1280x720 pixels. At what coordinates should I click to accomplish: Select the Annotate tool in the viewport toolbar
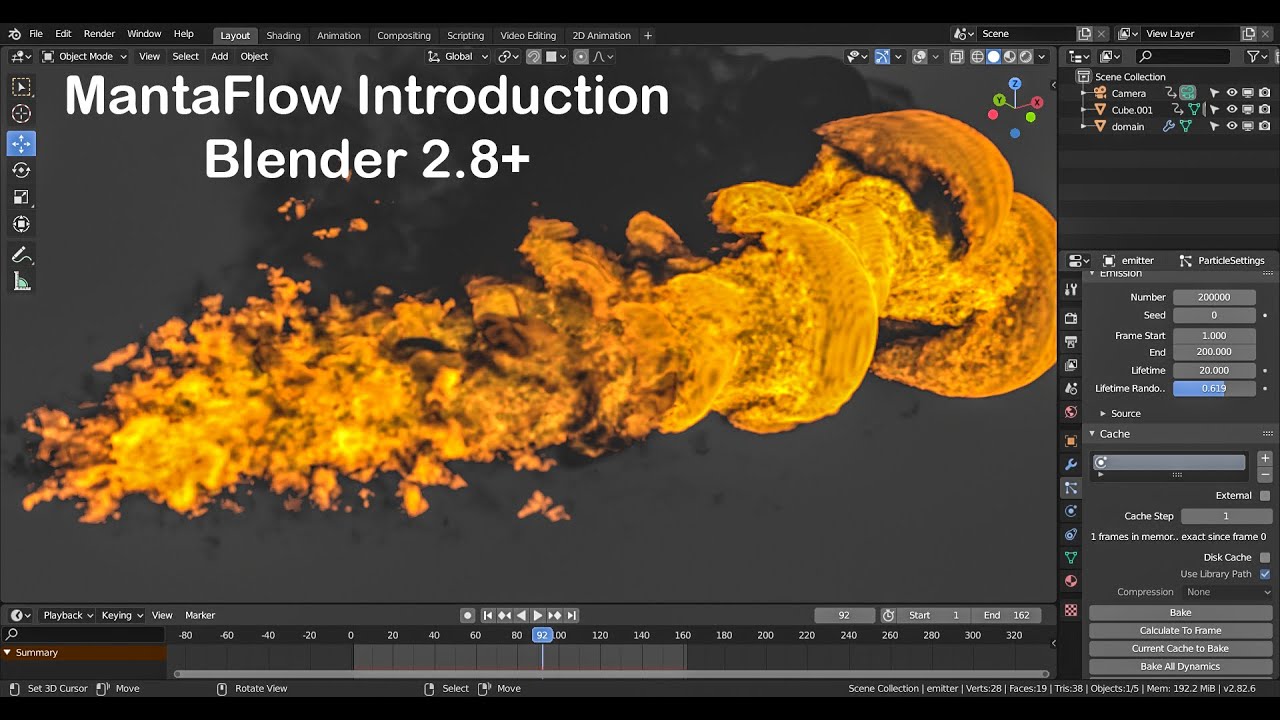tap(21, 256)
